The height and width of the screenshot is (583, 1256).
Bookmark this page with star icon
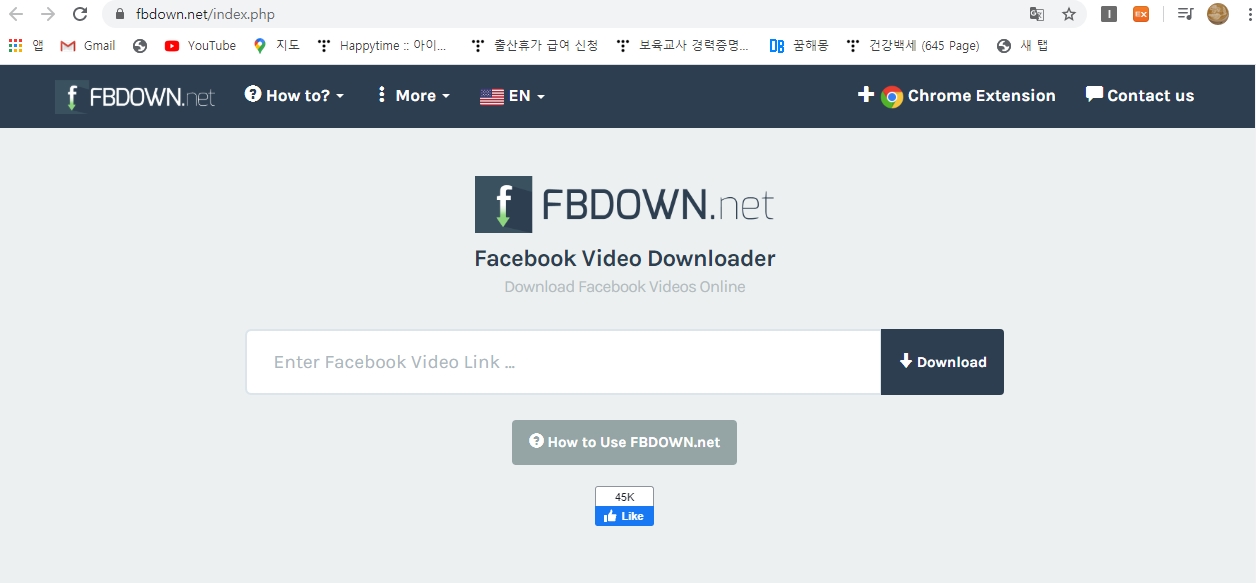point(1069,14)
